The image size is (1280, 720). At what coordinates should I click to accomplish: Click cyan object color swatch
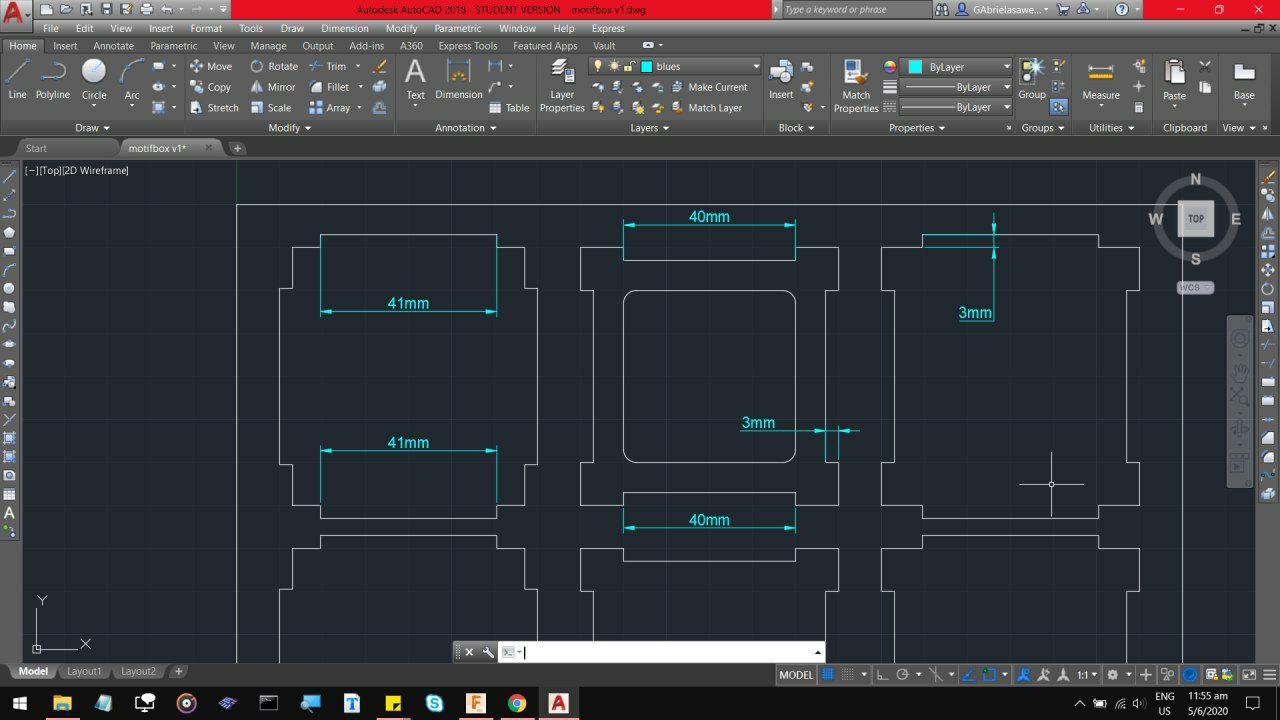(x=915, y=67)
